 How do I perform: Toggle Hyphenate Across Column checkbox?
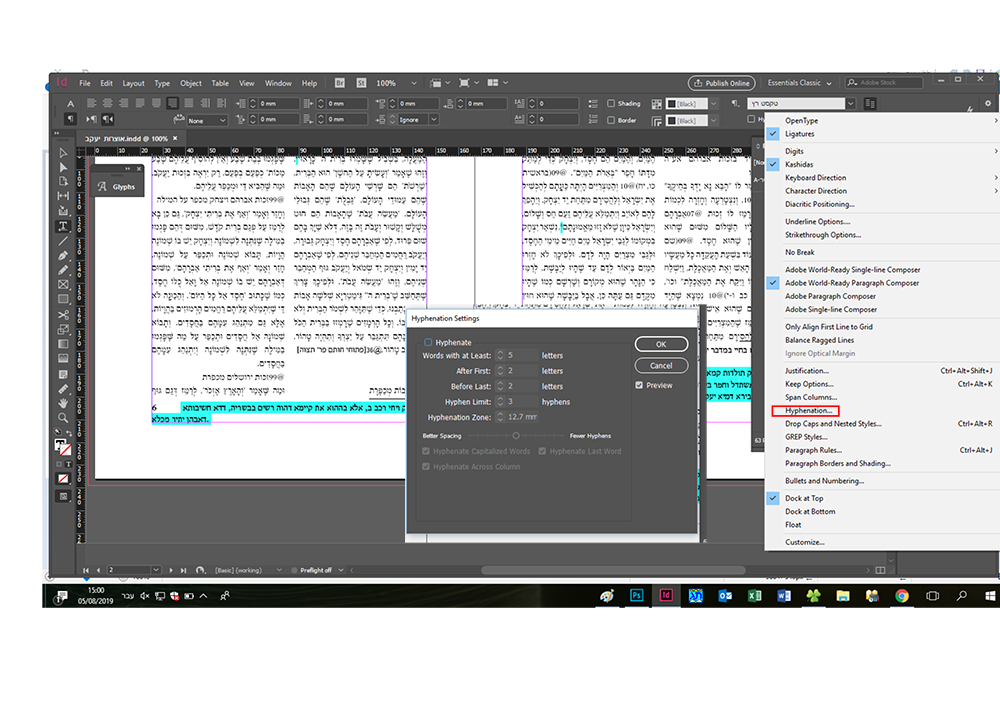(x=426, y=467)
